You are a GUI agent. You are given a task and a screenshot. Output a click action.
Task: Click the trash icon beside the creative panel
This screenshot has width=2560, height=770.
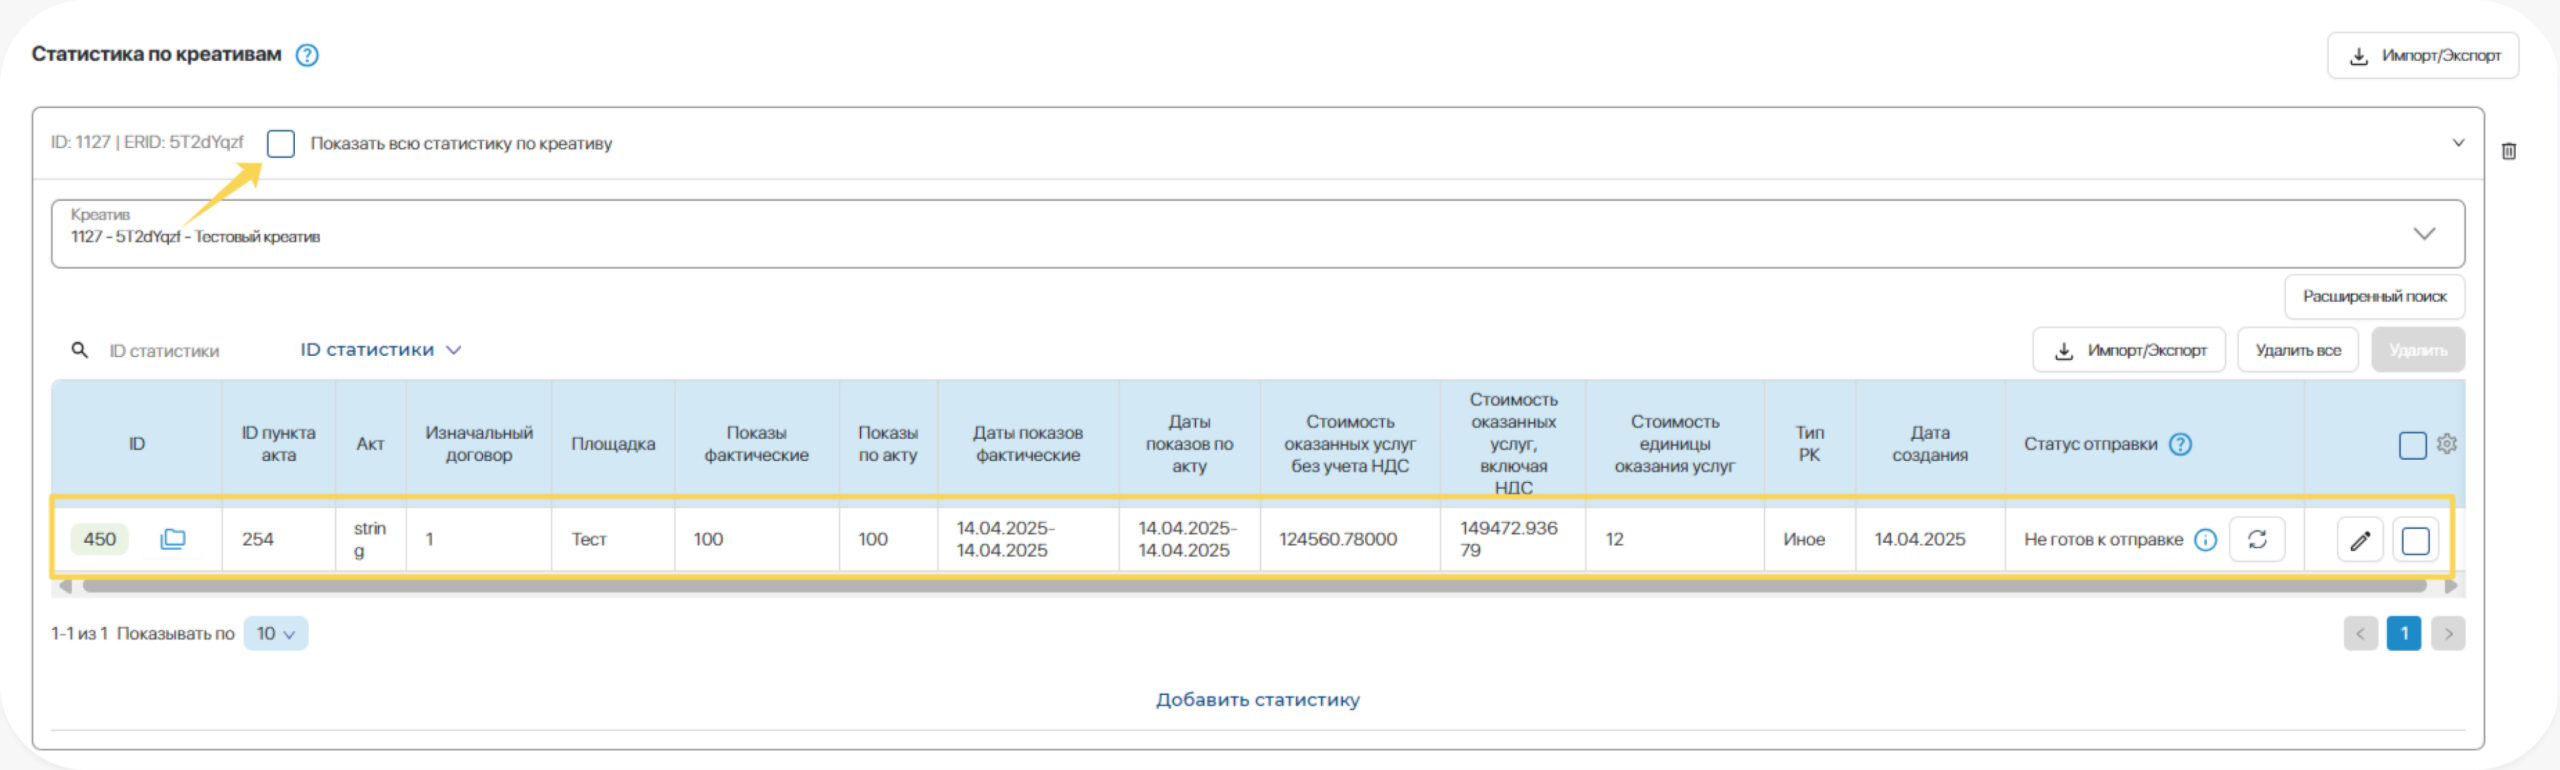click(x=2508, y=151)
